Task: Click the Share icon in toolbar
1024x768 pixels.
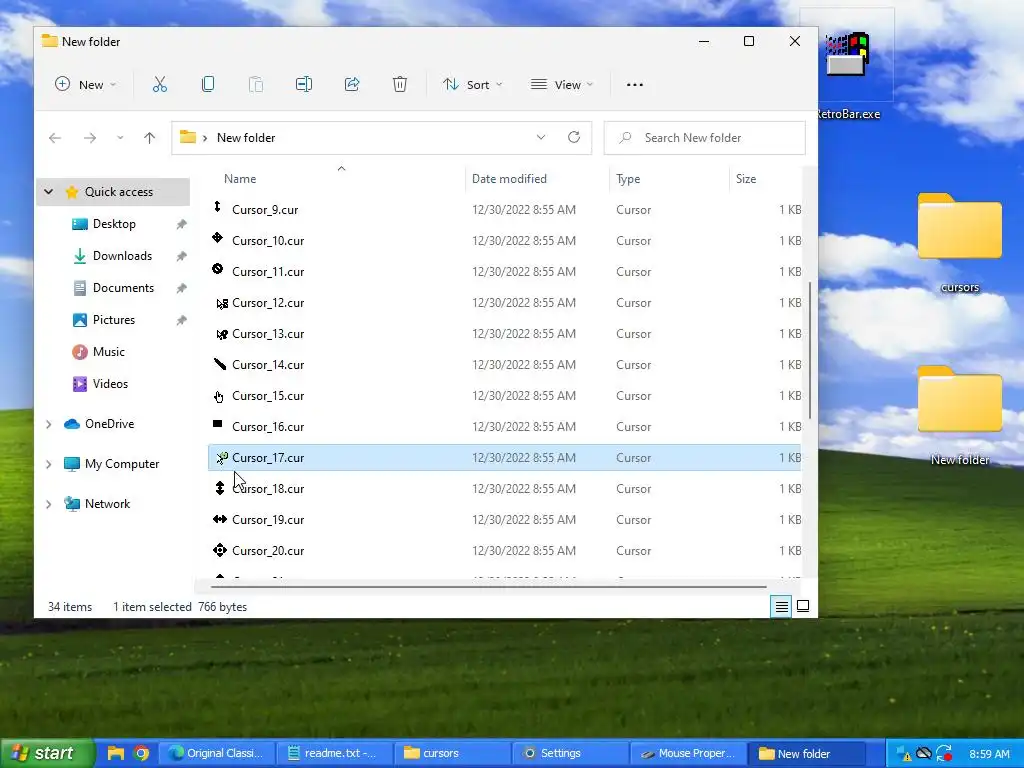Action: tap(352, 84)
